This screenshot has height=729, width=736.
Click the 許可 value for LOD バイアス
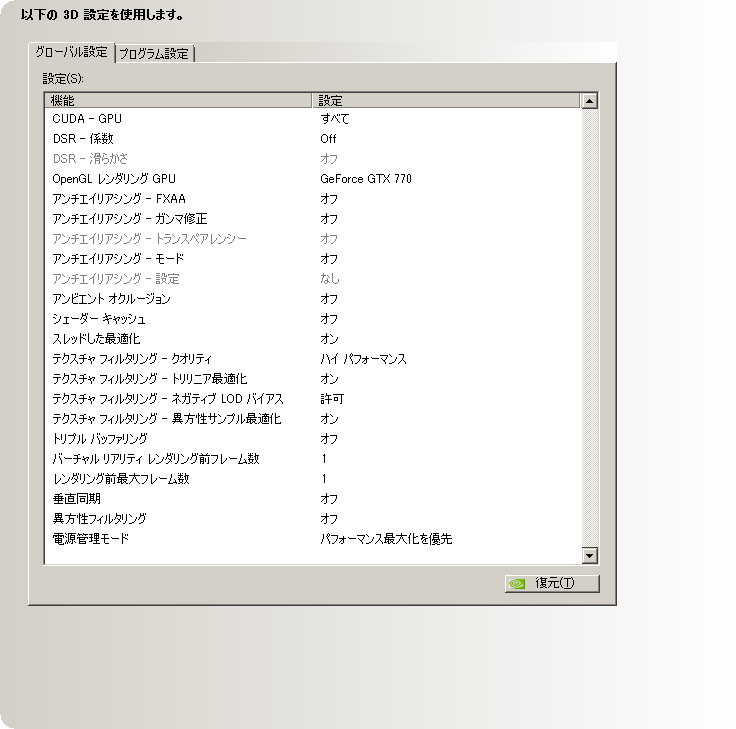(332, 399)
